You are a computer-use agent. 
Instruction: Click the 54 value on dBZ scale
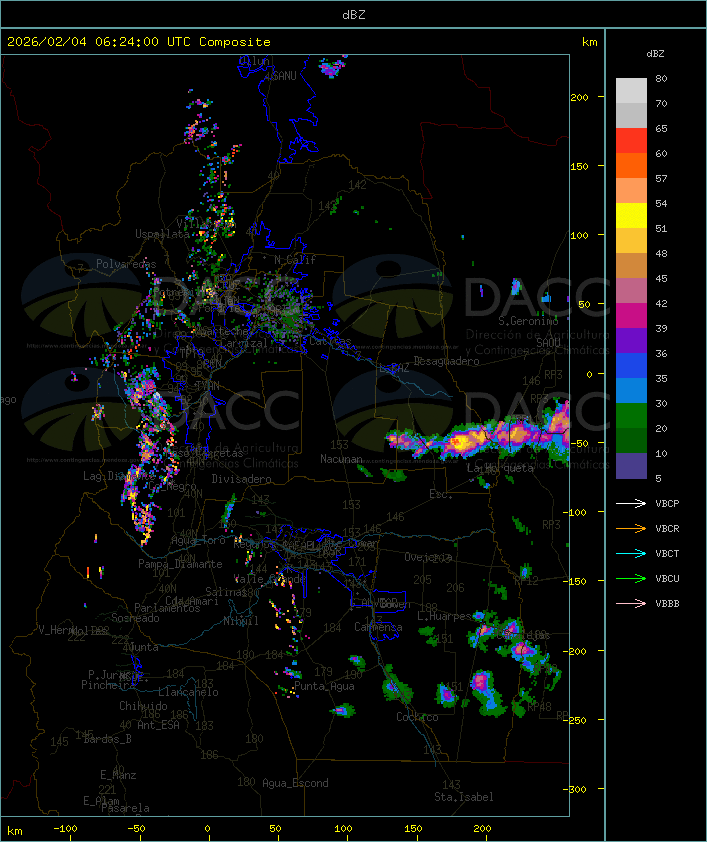pyautogui.click(x=661, y=204)
